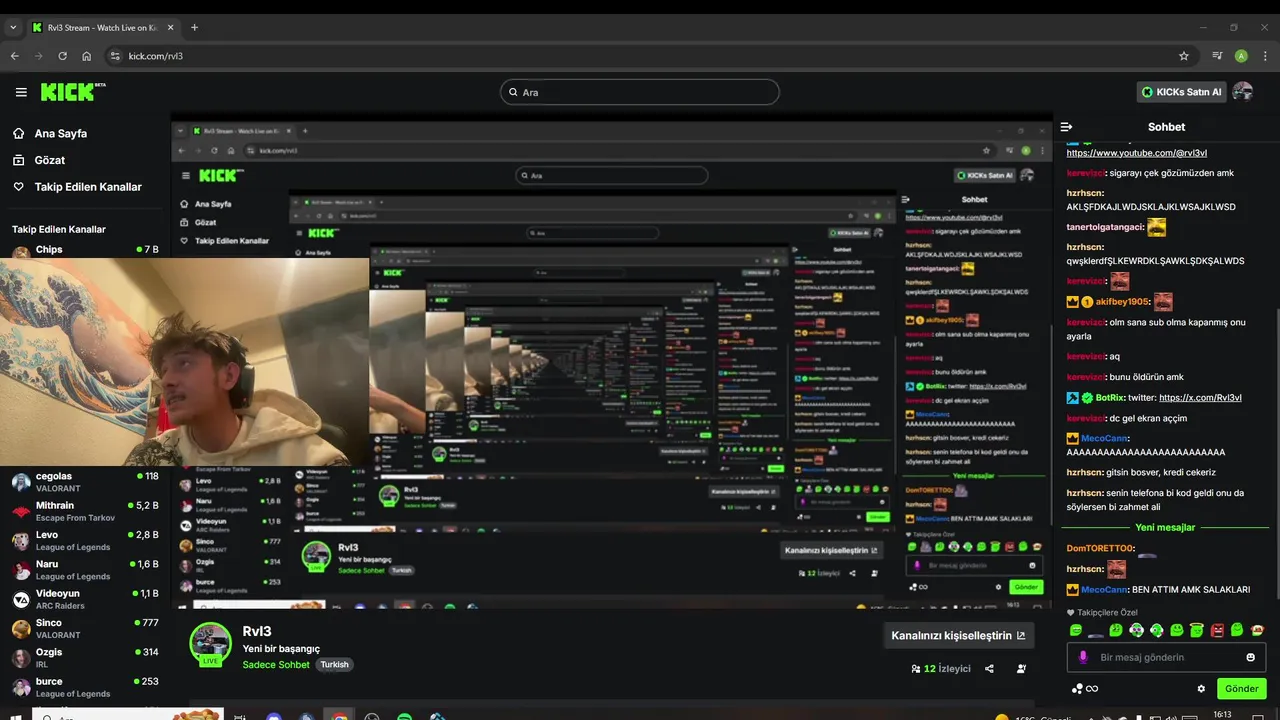
Task: Open the Naru channel
Action: 86,570
